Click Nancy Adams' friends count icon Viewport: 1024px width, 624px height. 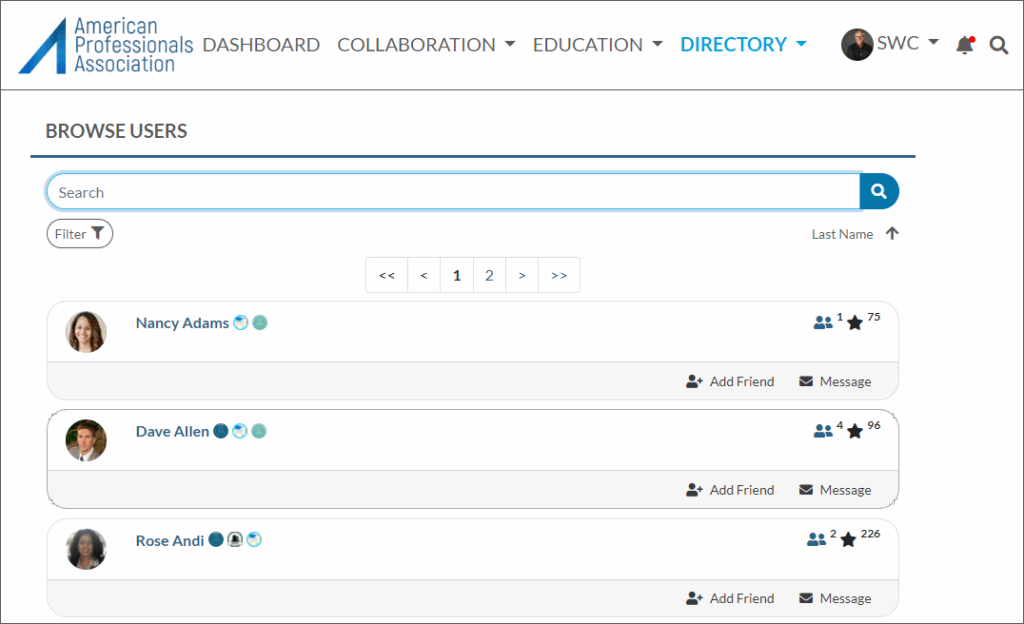click(x=823, y=323)
